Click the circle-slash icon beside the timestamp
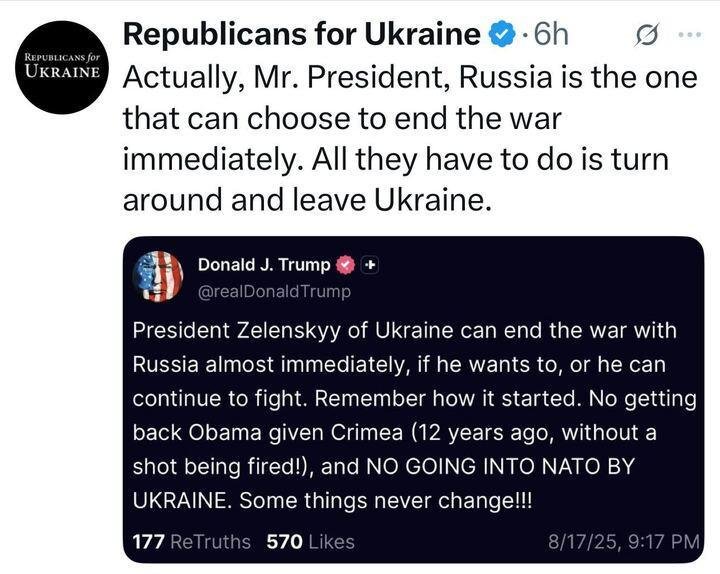Viewport: 720px width, 574px height. 647,36
